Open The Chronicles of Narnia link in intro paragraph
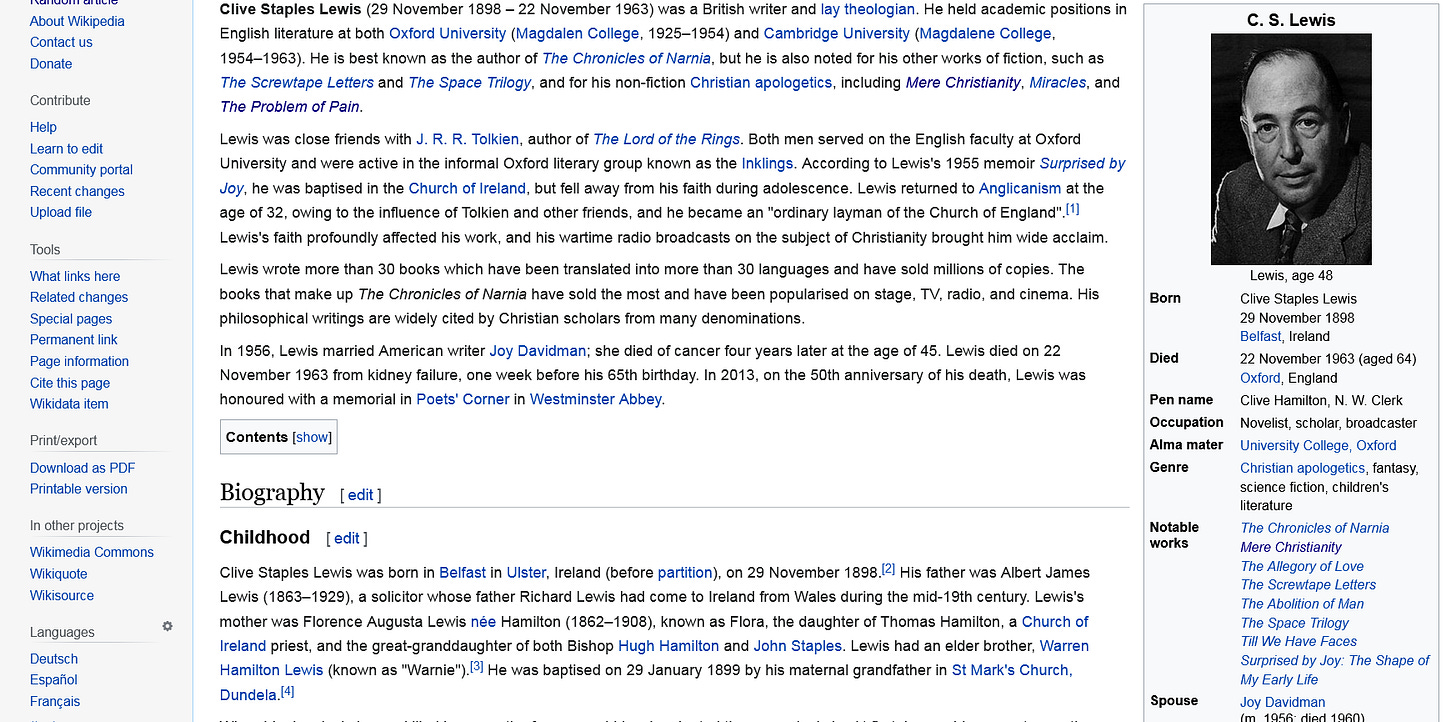Screen dimensions: 1456x722 point(626,58)
